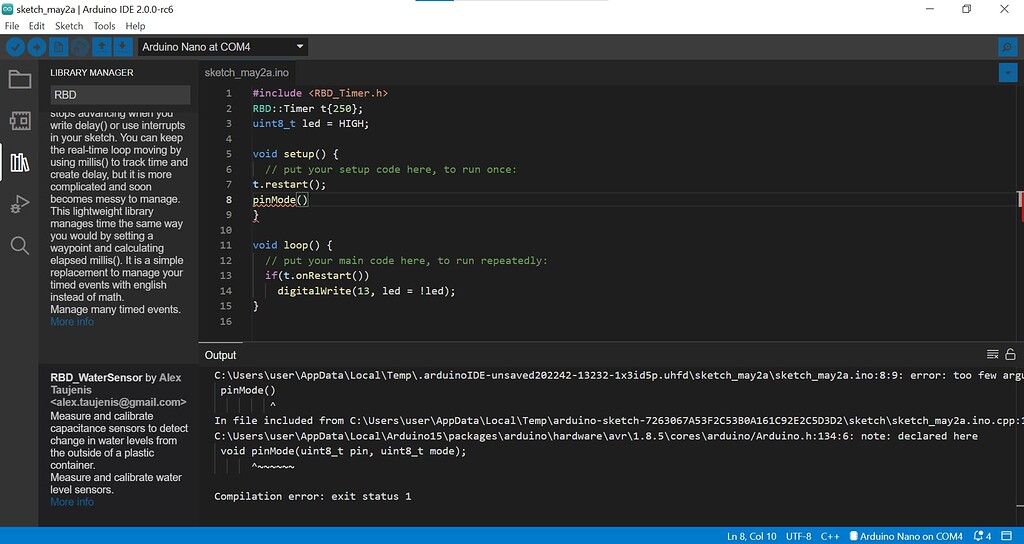Screen dimensions: 1024x544
Task: Open the notifications bell showing 4
Action: [x=982, y=536]
